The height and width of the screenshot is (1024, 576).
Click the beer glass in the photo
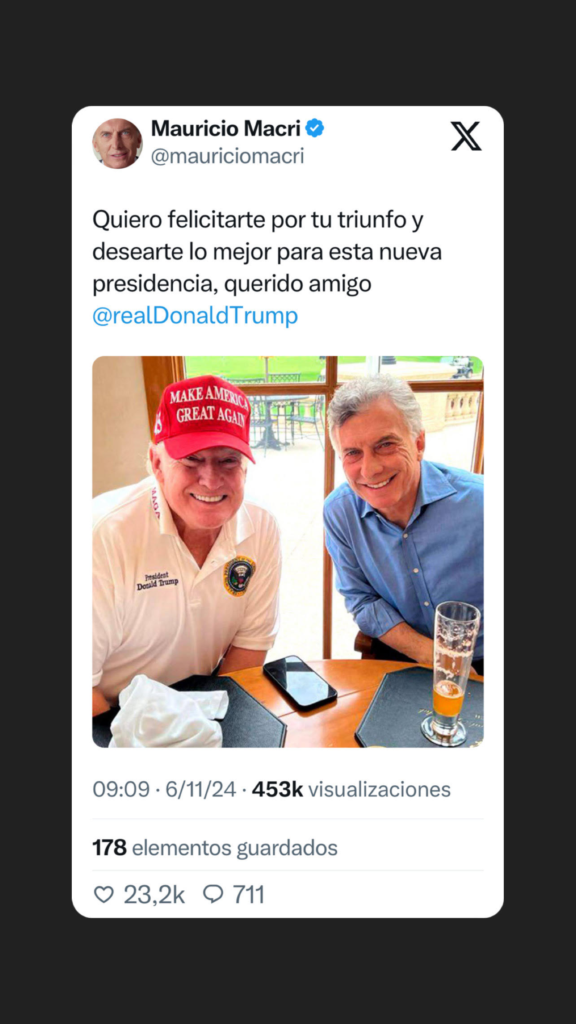[450, 674]
